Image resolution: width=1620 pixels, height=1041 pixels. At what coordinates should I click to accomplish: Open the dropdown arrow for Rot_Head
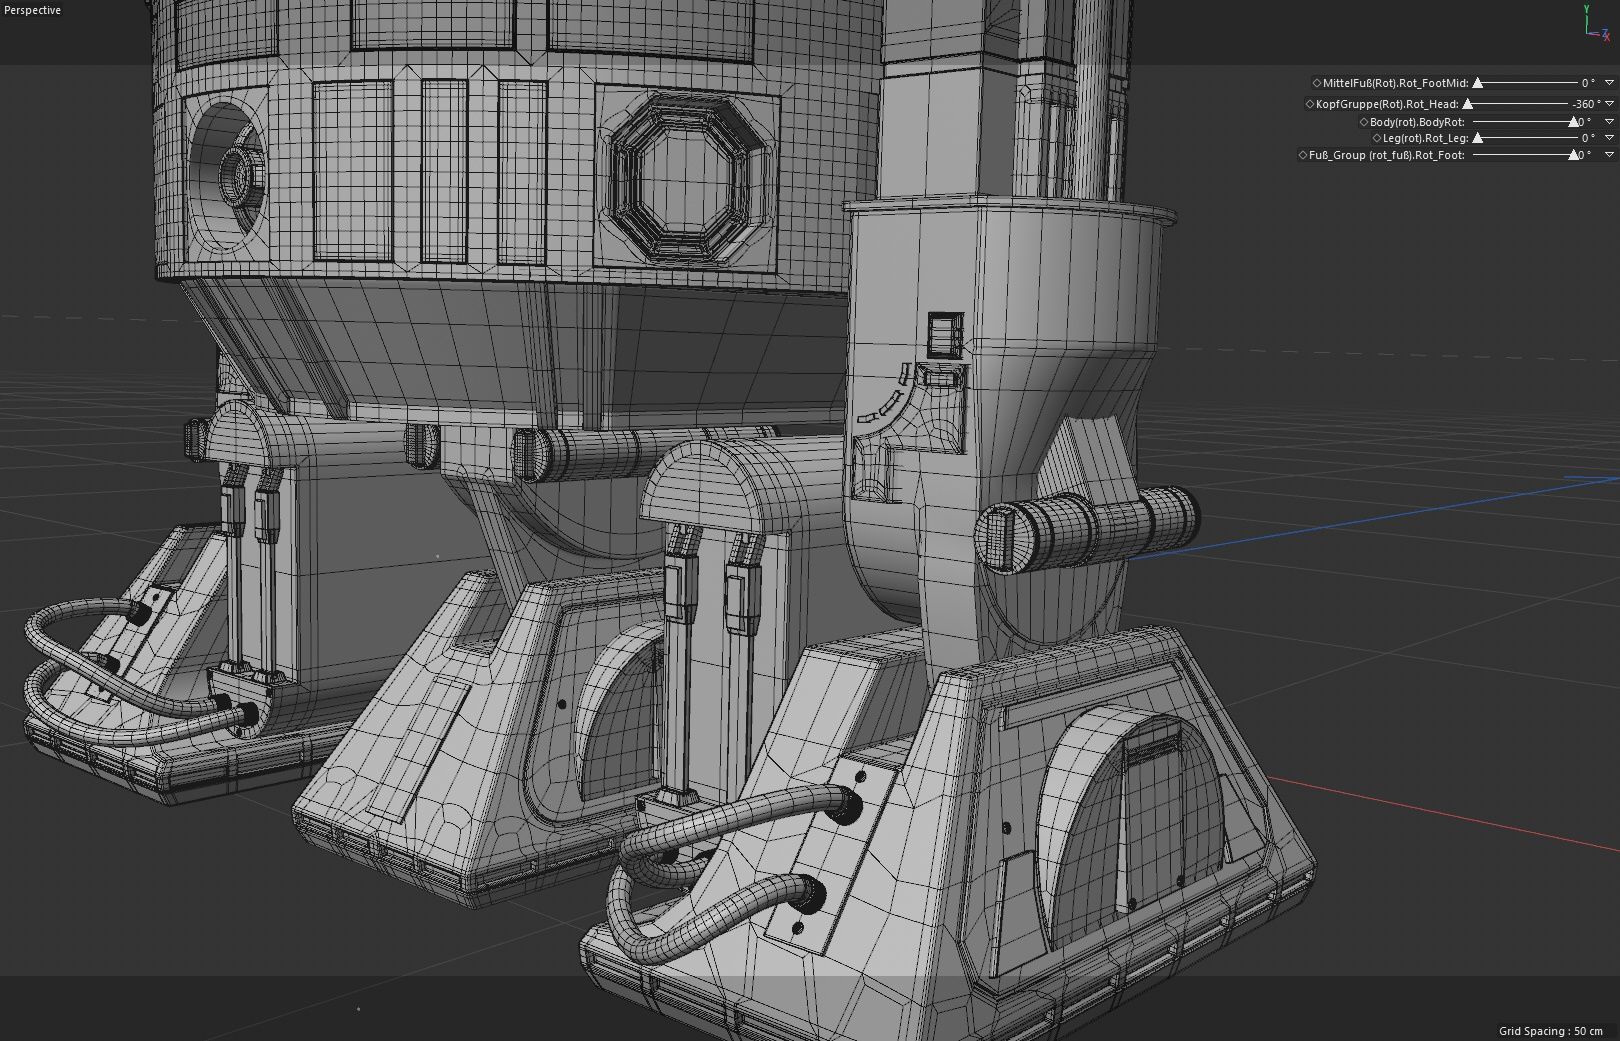coord(1609,104)
